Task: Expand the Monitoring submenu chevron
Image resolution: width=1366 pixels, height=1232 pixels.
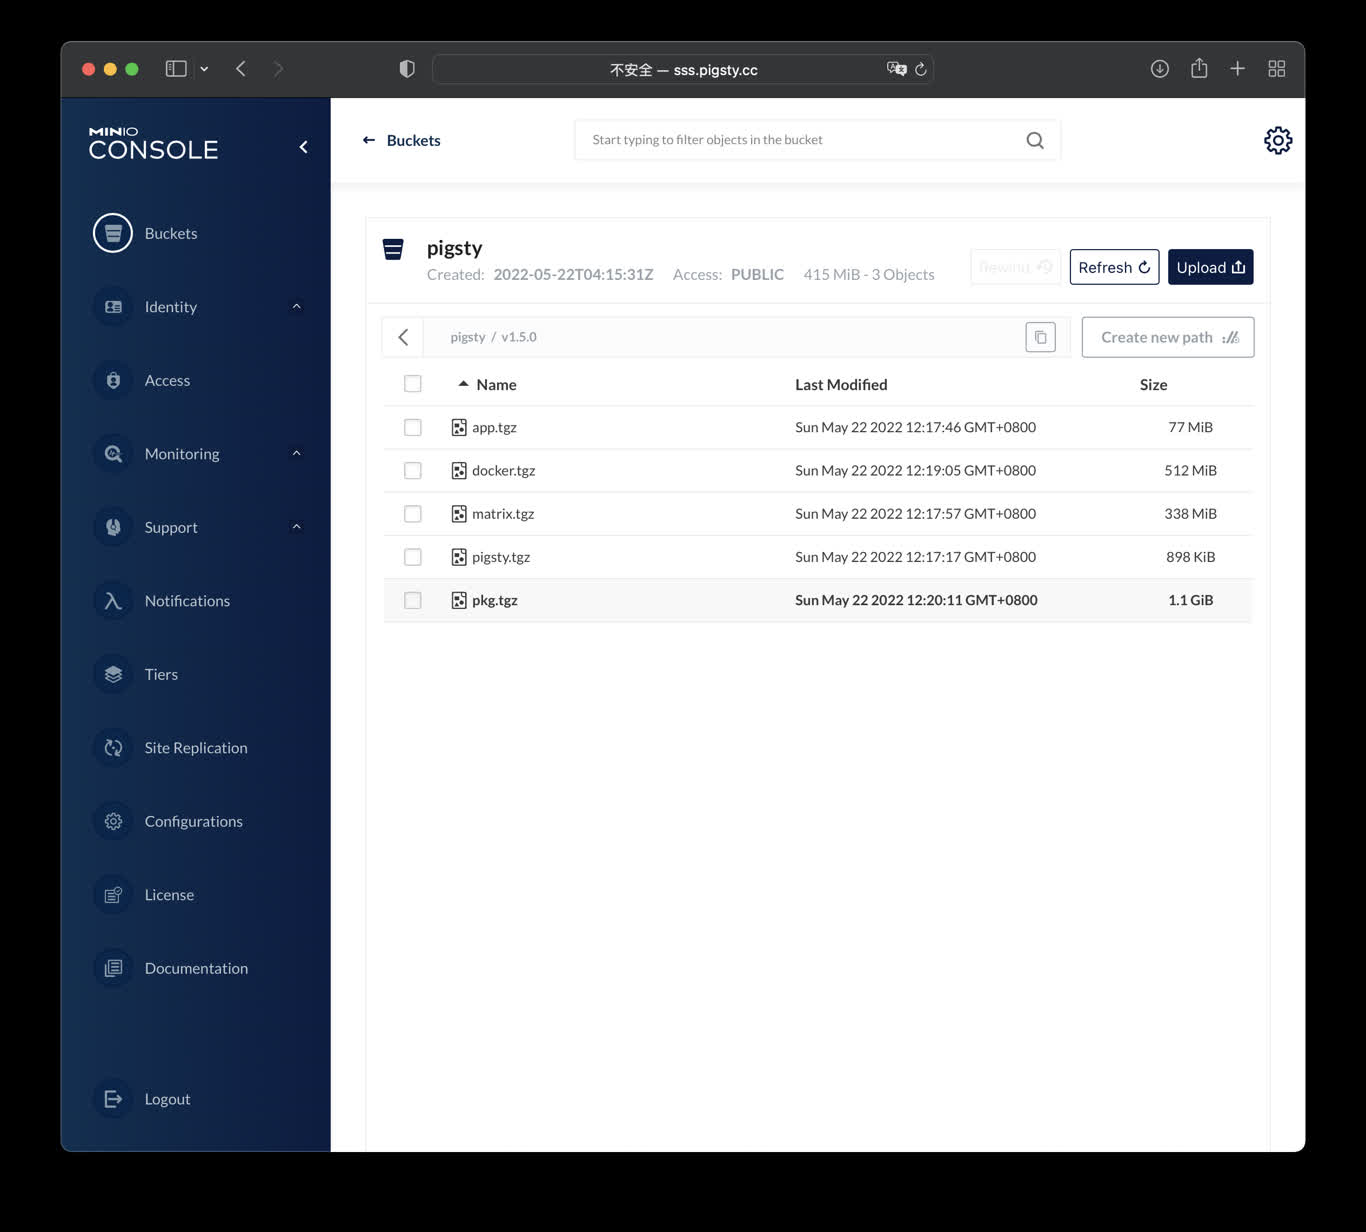Action: (x=296, y=453)
